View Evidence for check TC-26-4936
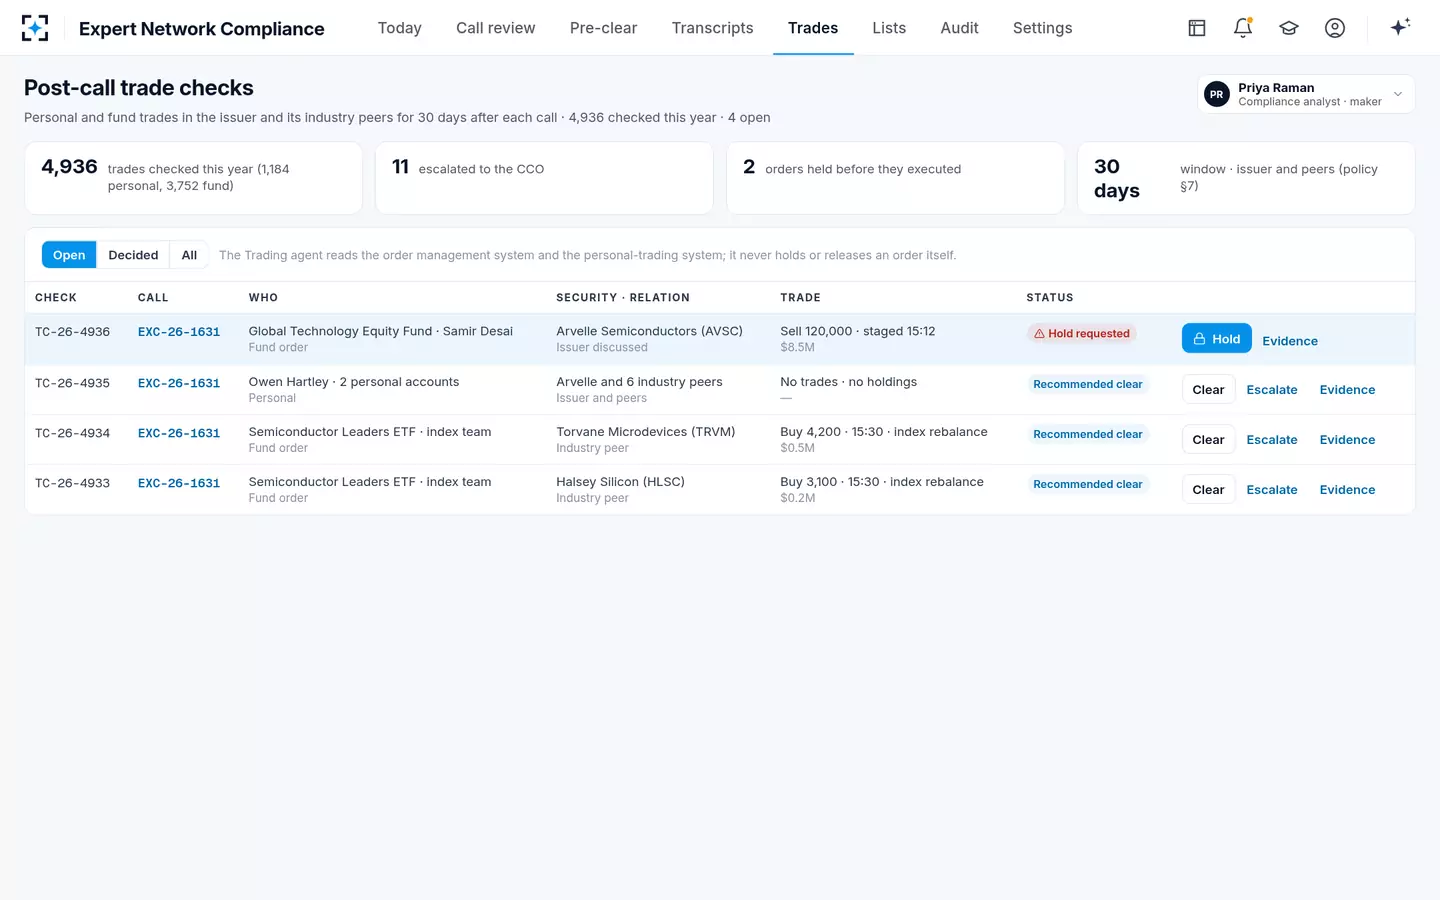This screenshot has width=1440, height=900. tap(1290, 341)
